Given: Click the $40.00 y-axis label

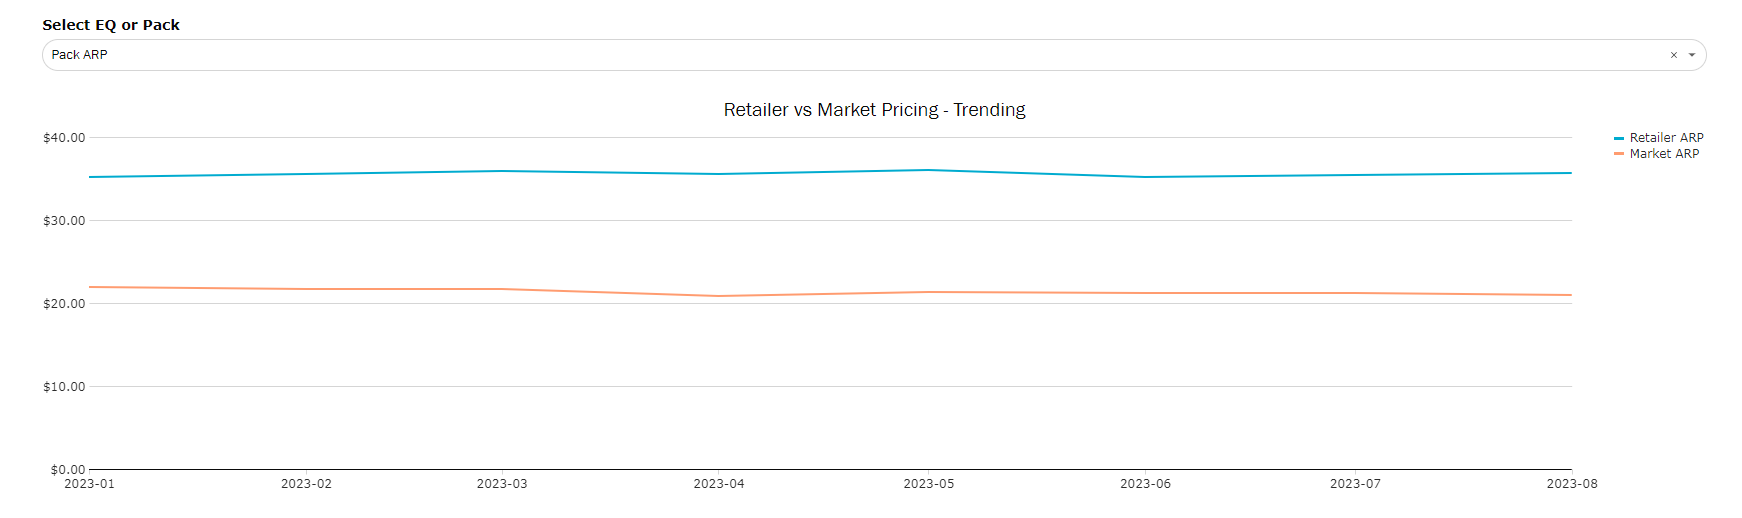Looking at the screenshot, I should click(64, 138).
